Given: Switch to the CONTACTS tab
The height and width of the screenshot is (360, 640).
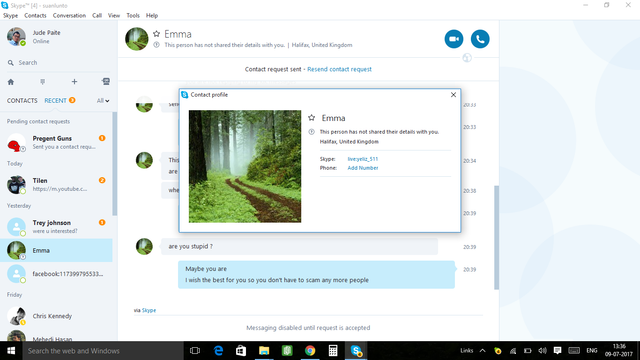Looking at the screenshot, I should (x=22, y=100).
